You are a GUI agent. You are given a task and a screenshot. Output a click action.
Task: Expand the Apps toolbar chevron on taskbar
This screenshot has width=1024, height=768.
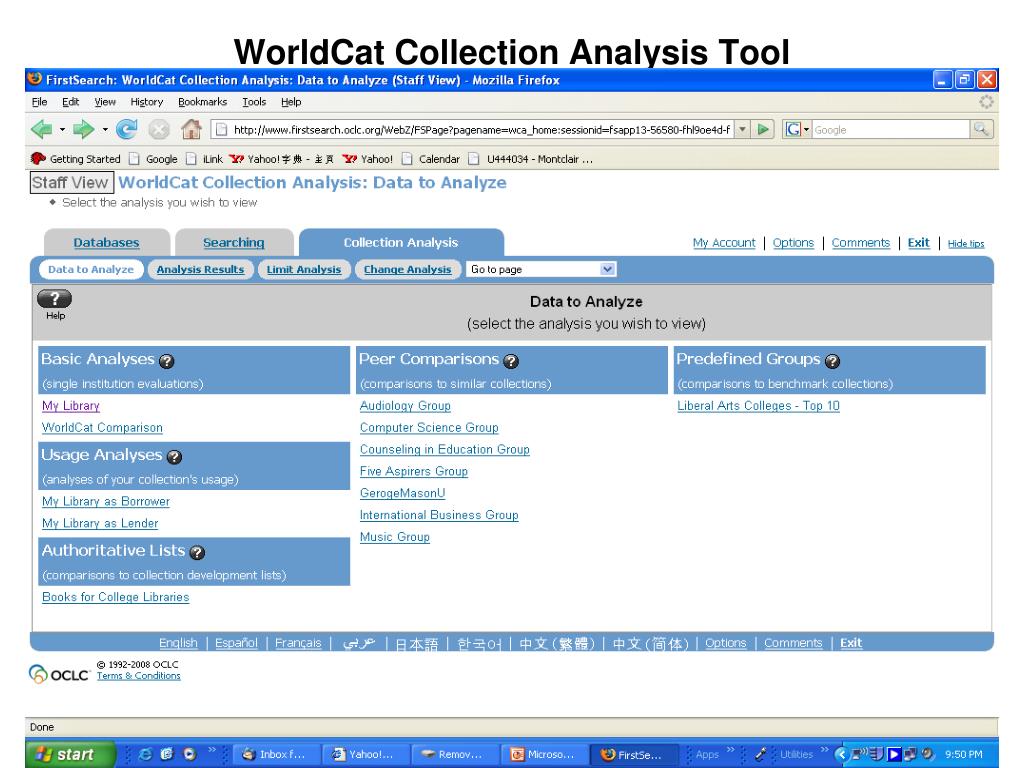731,750
